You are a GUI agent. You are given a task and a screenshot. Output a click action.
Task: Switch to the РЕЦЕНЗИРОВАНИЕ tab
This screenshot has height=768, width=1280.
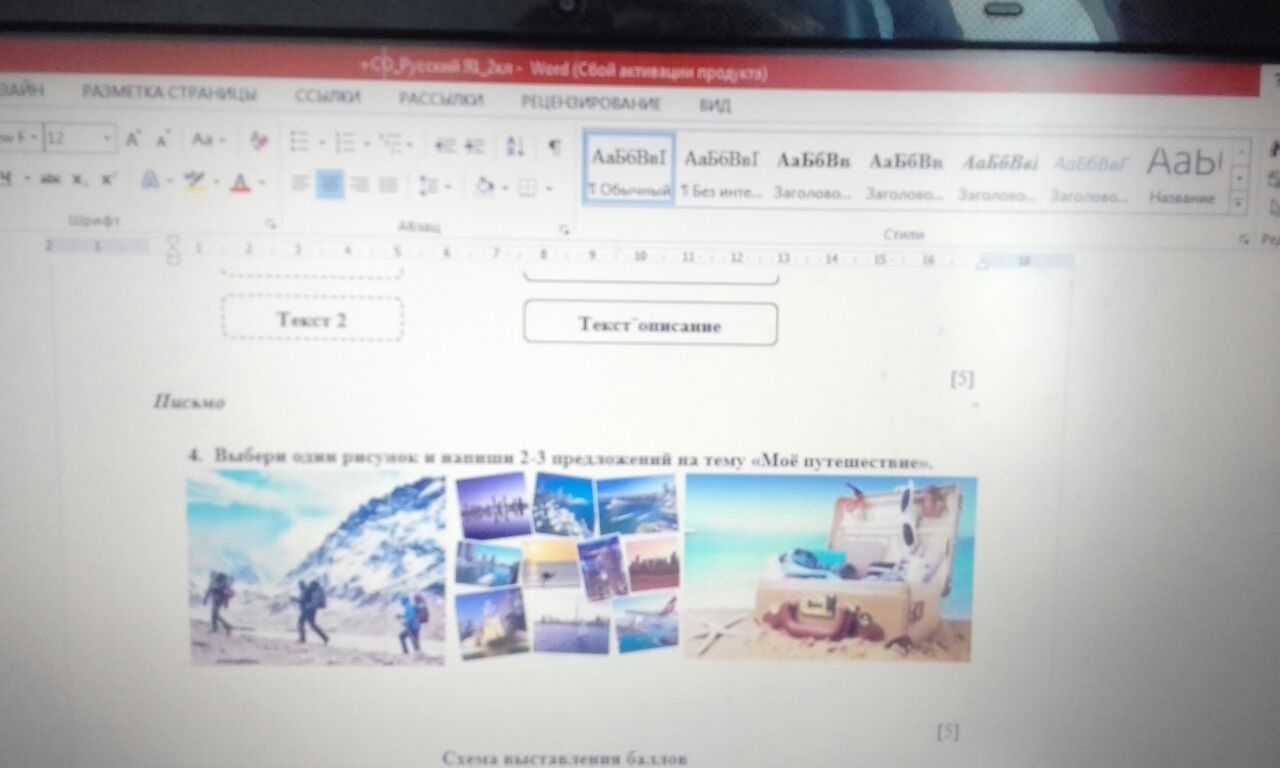click(x=590, y=102)
